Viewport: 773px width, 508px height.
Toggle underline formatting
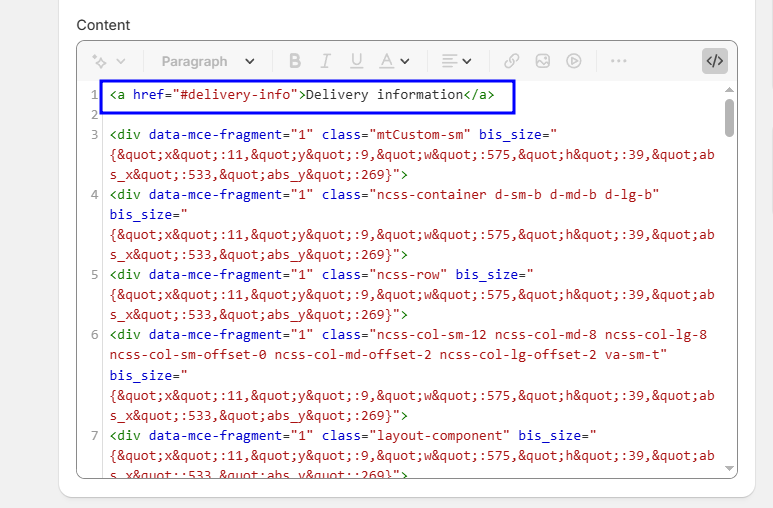click(x=356, y=61)
